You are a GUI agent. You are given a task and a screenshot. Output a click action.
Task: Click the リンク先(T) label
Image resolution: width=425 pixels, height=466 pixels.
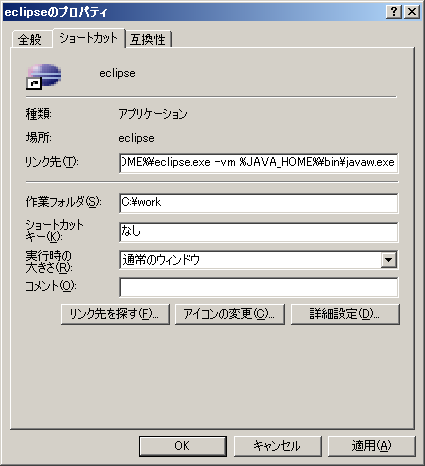click(52, 162)
